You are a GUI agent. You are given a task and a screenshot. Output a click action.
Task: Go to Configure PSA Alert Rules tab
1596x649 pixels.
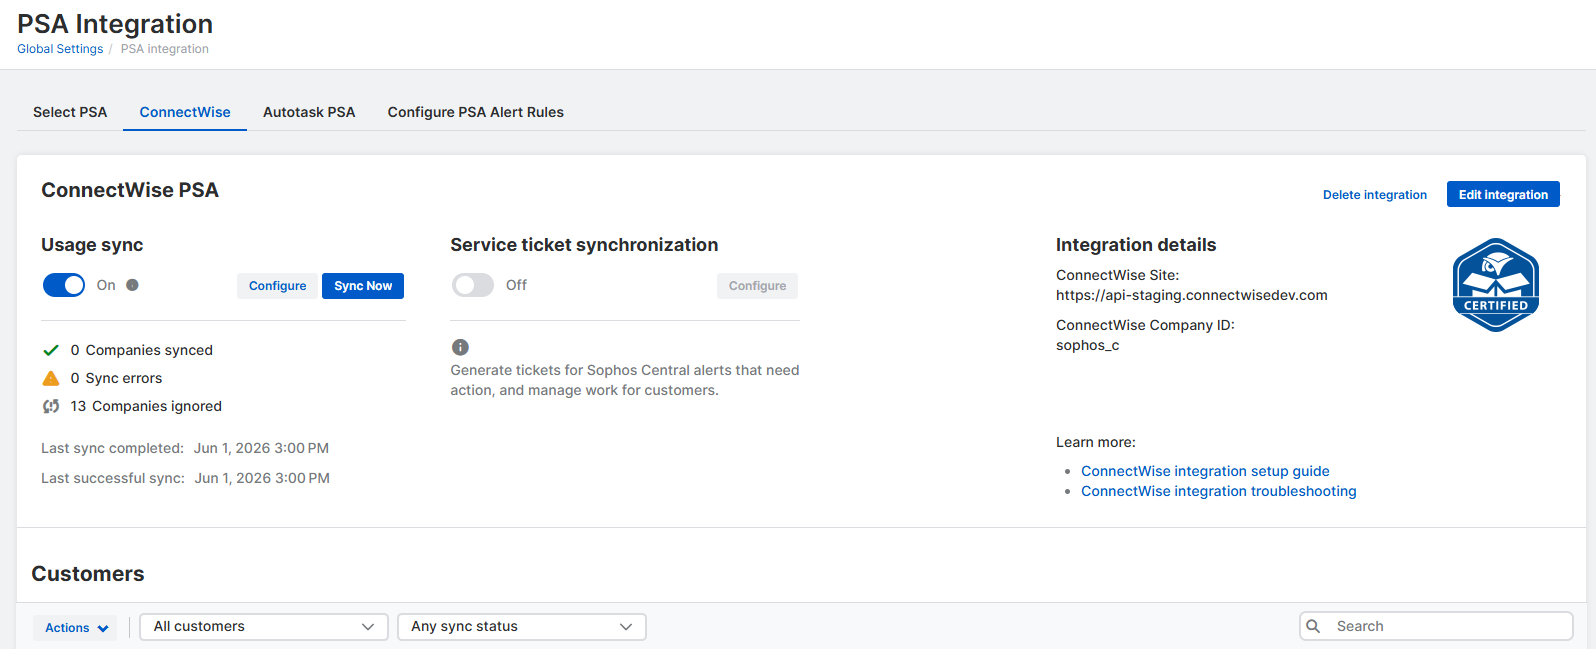point(476,112)
